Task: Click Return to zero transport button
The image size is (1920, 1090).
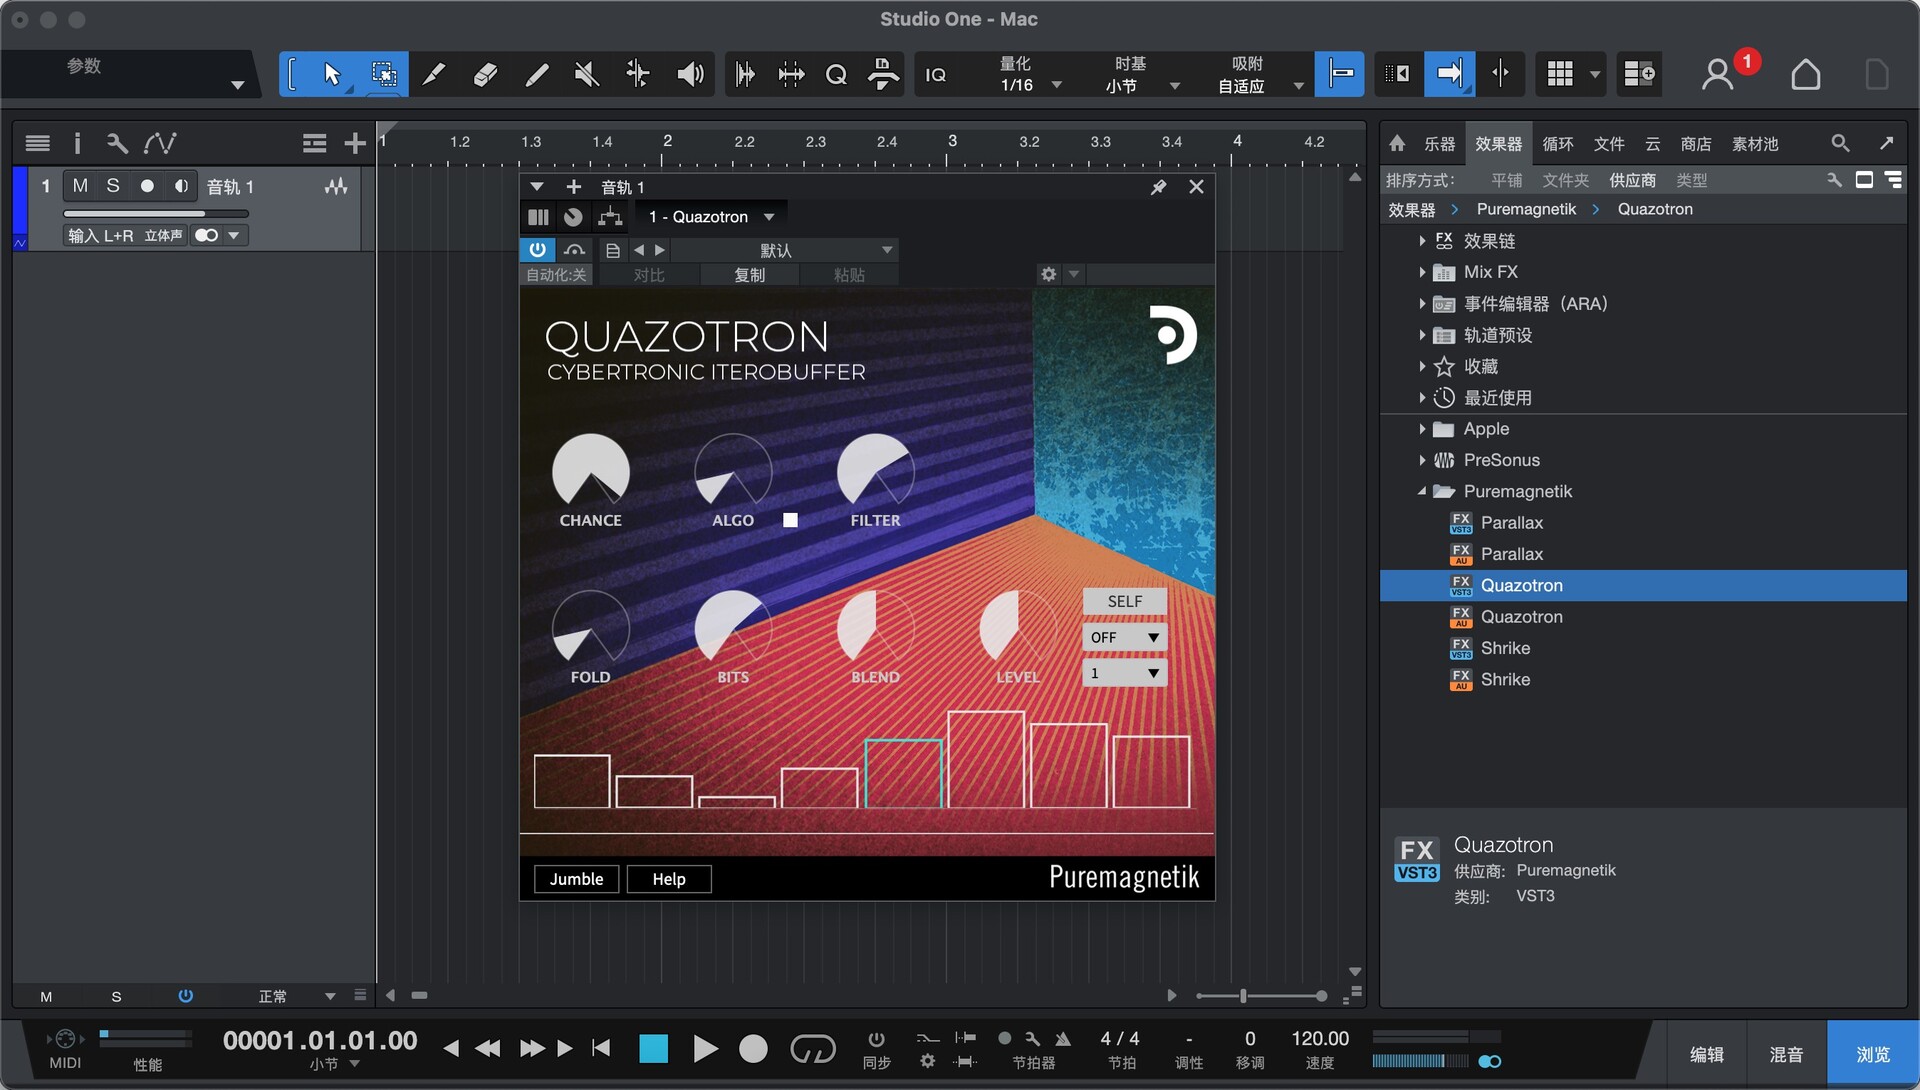Action: pos(601,1048)
